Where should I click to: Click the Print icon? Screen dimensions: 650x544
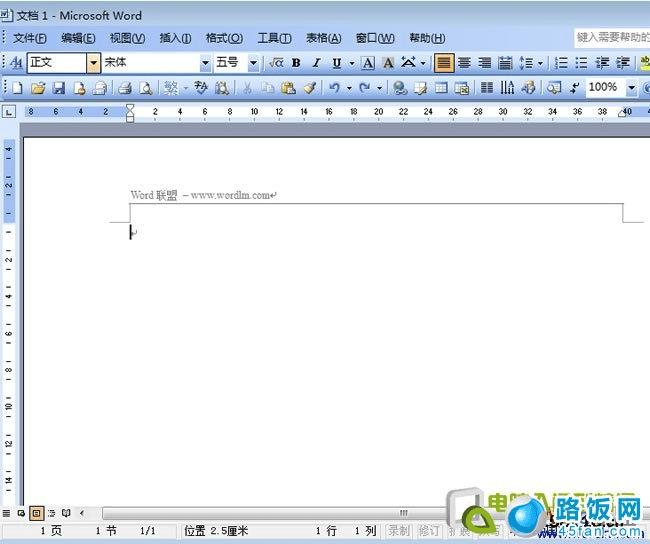pos(125,88)
